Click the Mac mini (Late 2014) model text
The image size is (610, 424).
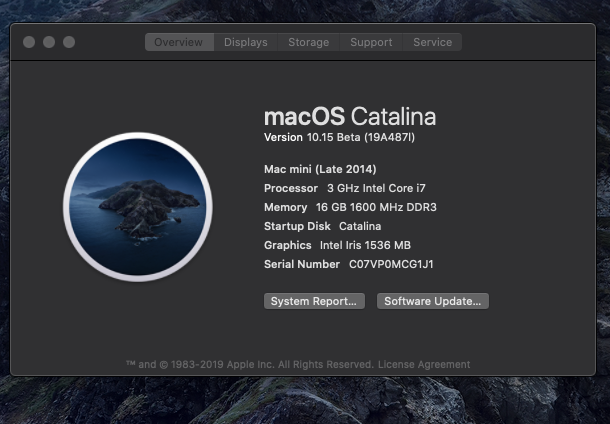click(320, 169)
